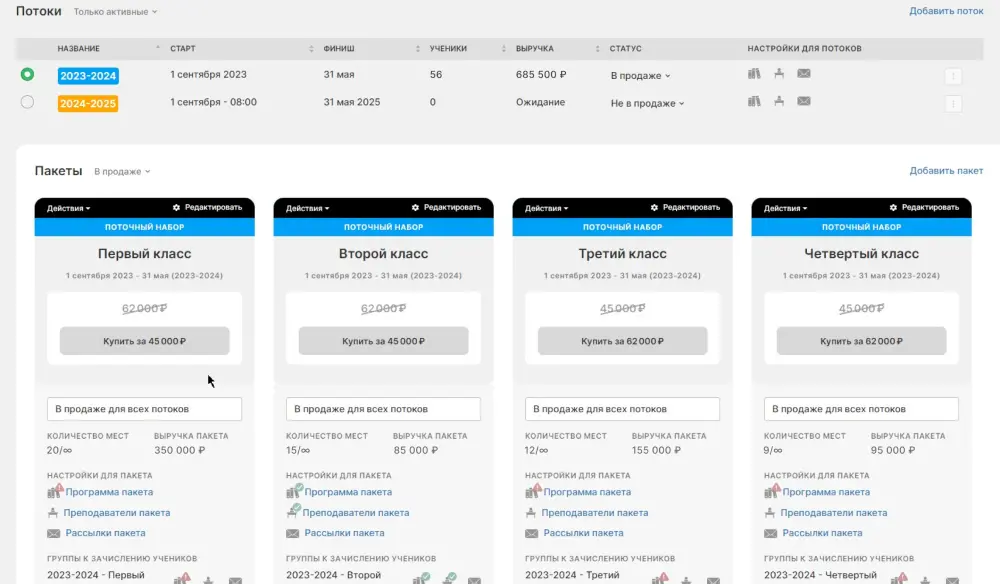Click gear Редактировать on Первый класс card
The height and width of the screenshot is (584, 1000).
coord(207,208)
